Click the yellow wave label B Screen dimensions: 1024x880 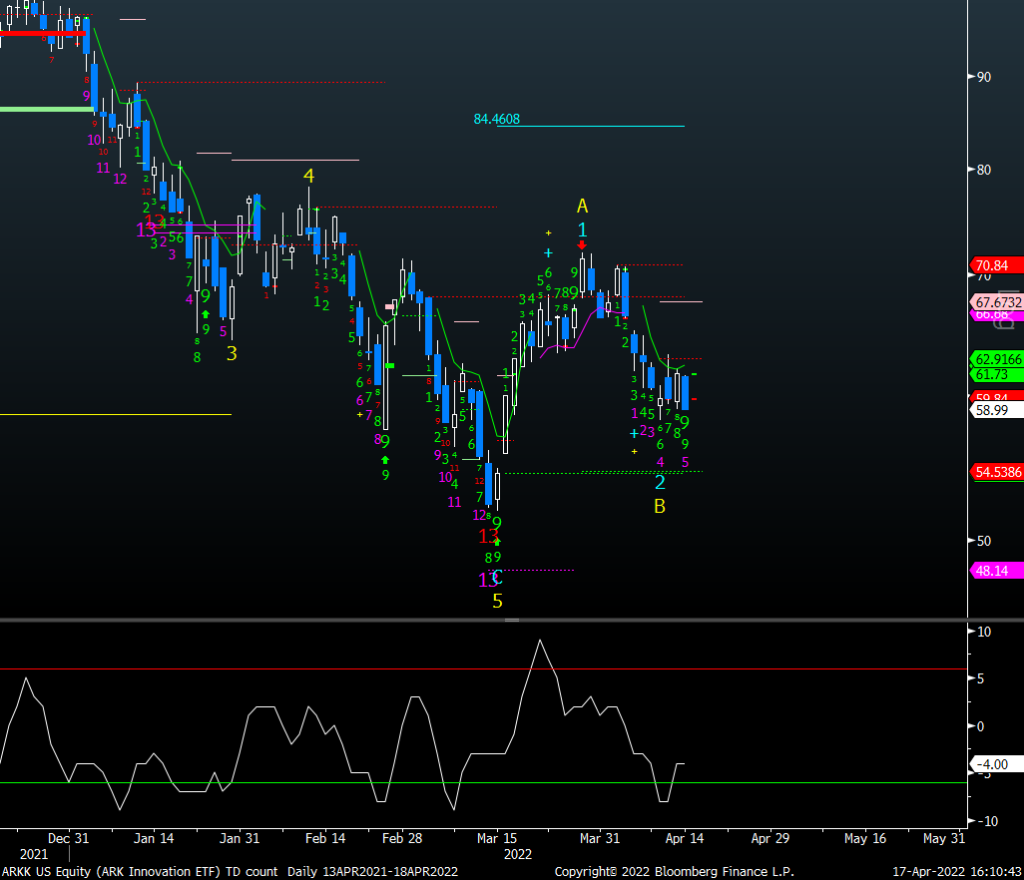click(660, 506)
